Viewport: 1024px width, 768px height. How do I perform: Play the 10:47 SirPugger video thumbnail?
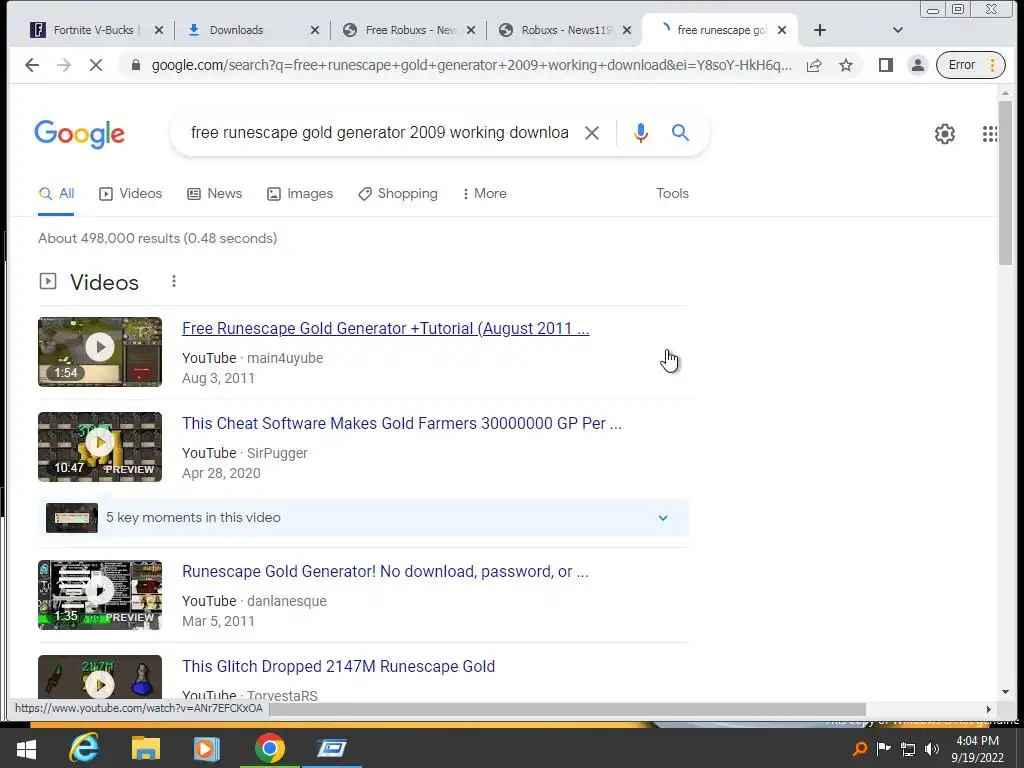coord(100,447)
